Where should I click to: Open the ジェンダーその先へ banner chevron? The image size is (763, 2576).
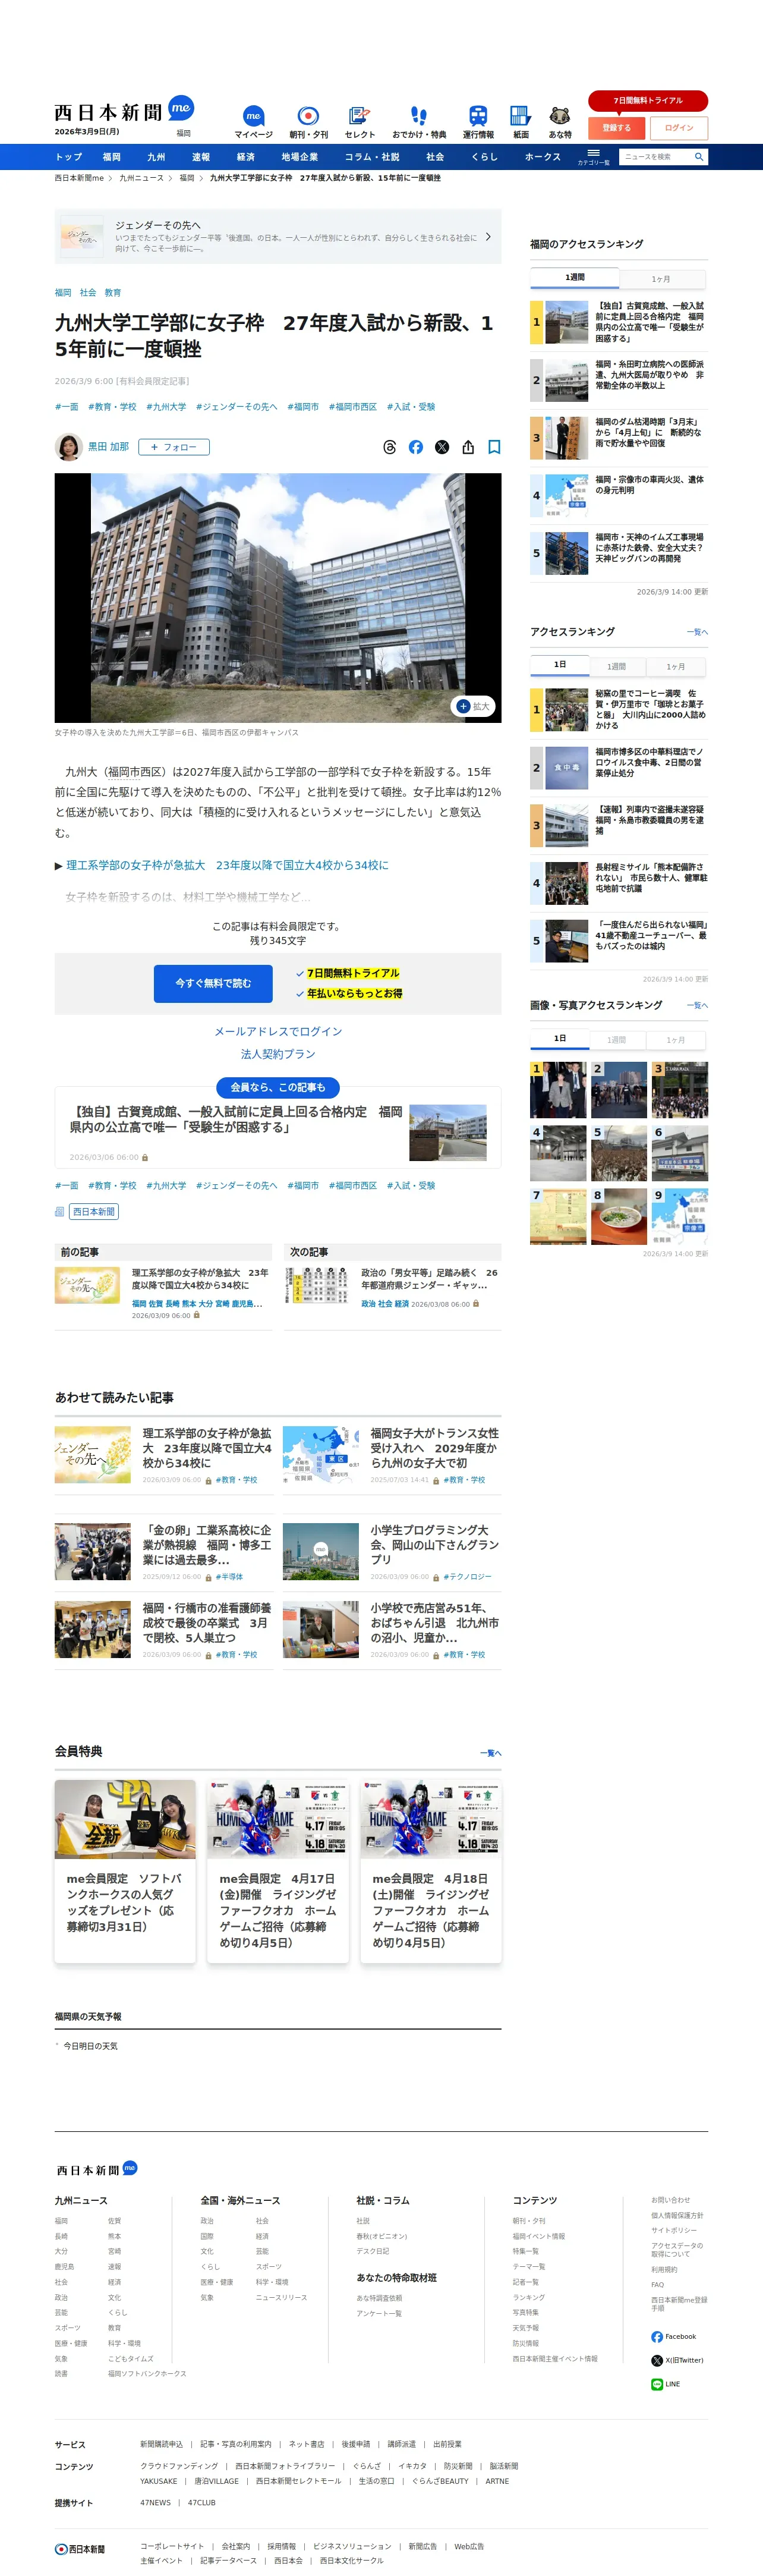(488, 237)
